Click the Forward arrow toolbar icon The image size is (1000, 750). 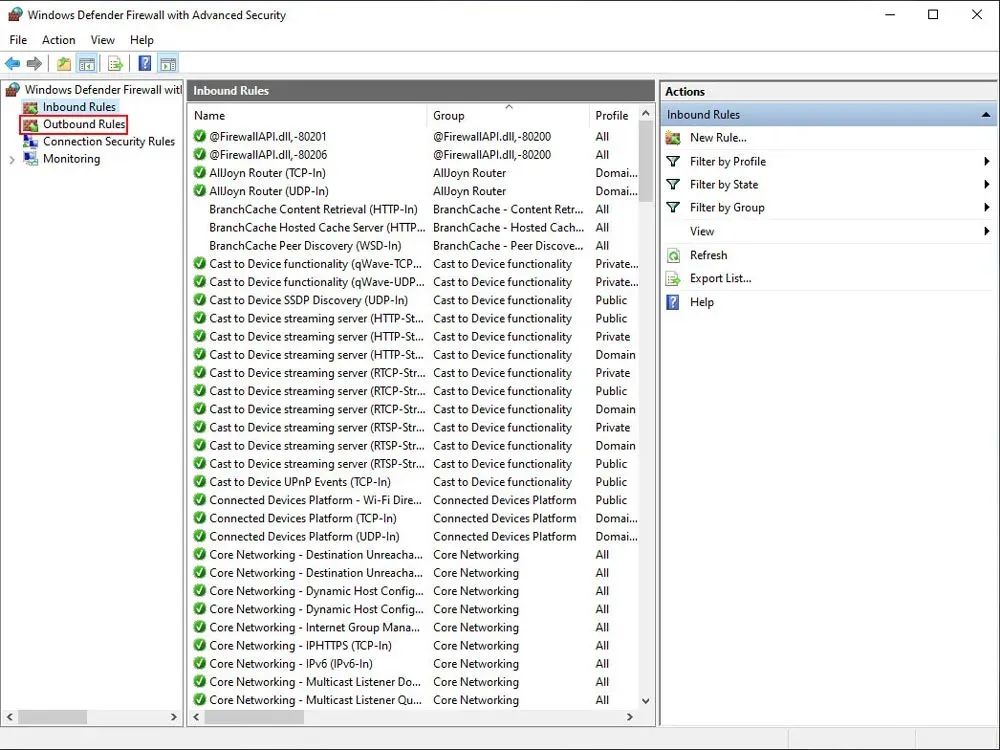[34, 63]
